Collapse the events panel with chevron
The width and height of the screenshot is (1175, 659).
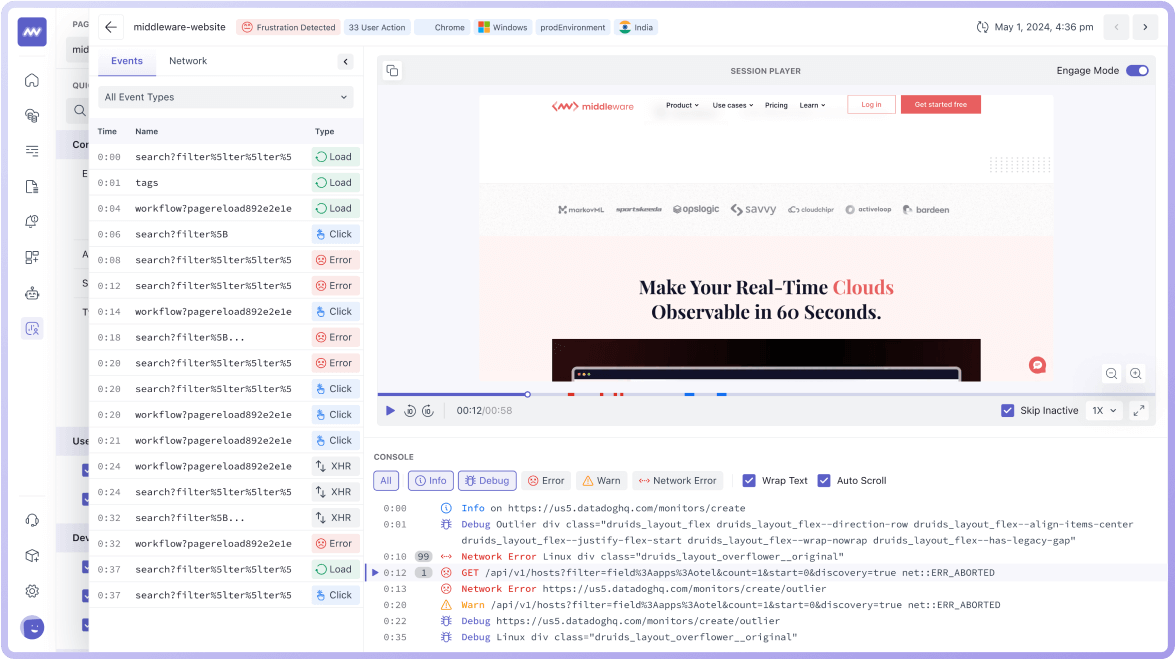pyautogui.click(x=346, y=62)
